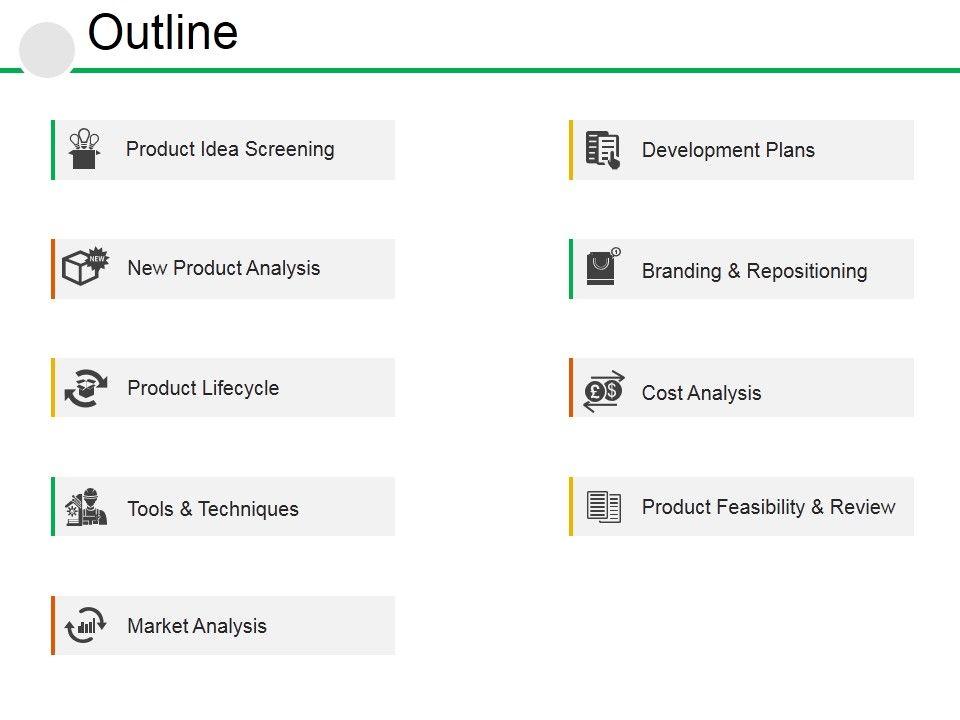960x720 pixels.
Task: Open Product Feasibility & Review
Action: (768, 507)
